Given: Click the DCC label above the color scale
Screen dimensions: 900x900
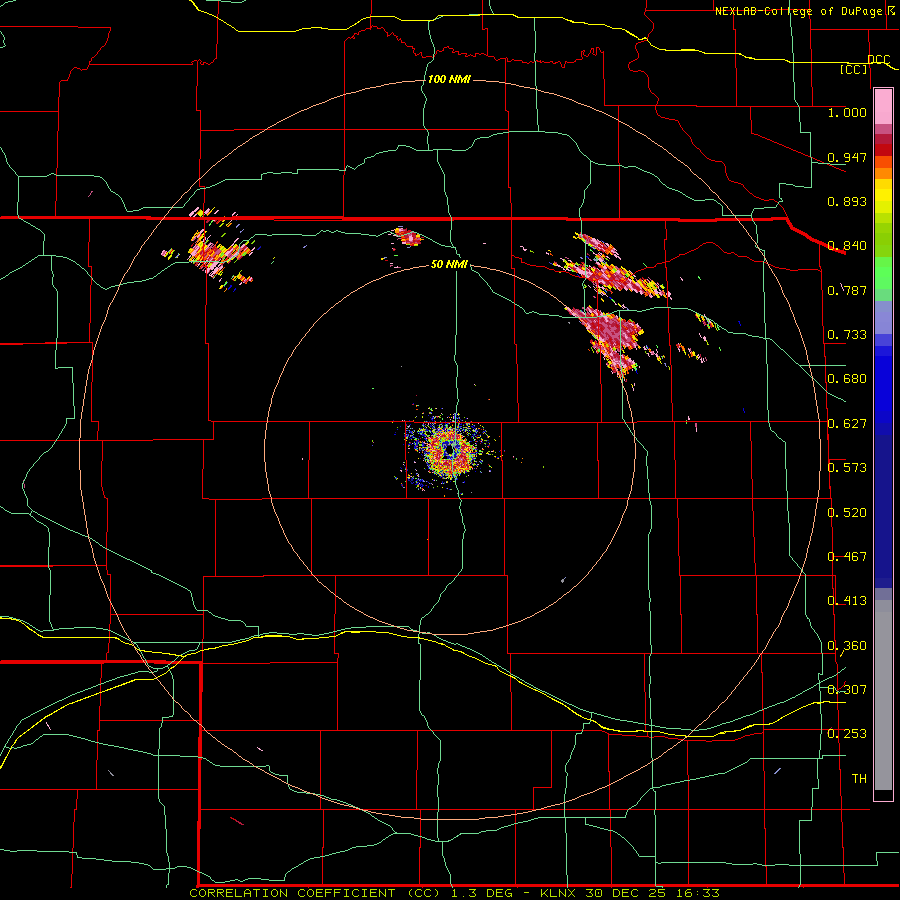Looking at the screenshot, I should tap(879, 59).
